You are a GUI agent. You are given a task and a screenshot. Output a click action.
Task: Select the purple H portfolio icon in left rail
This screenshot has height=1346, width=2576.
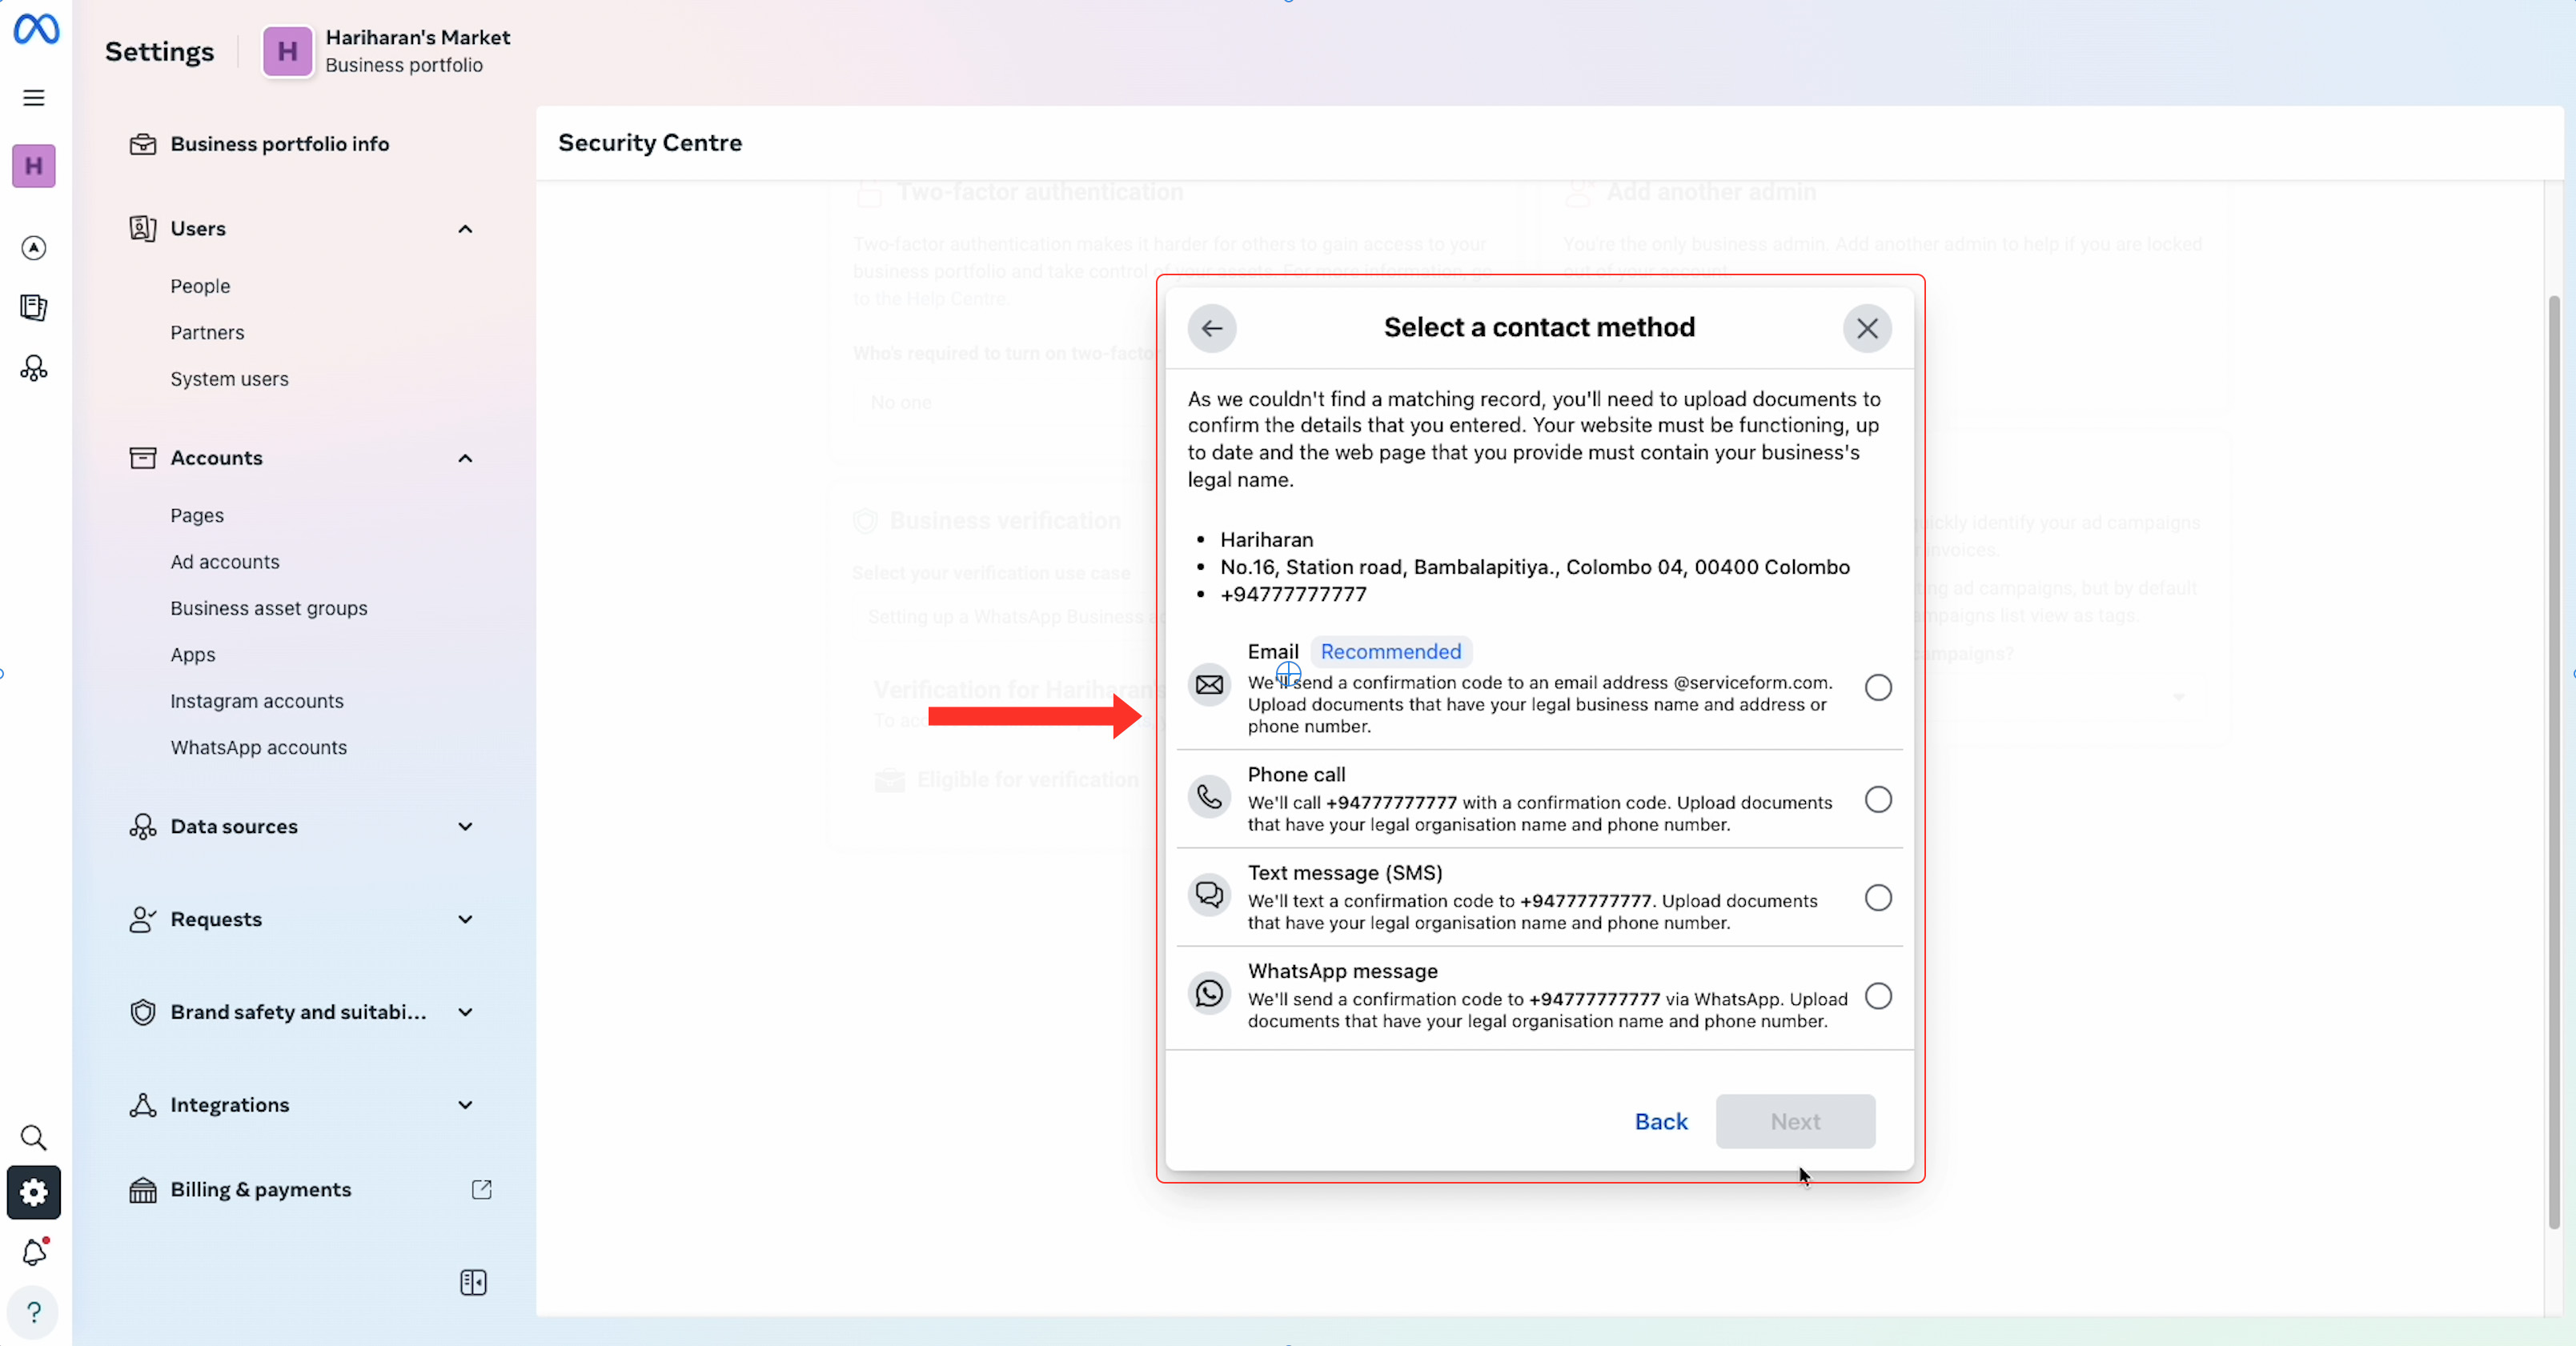pos(34,166)
